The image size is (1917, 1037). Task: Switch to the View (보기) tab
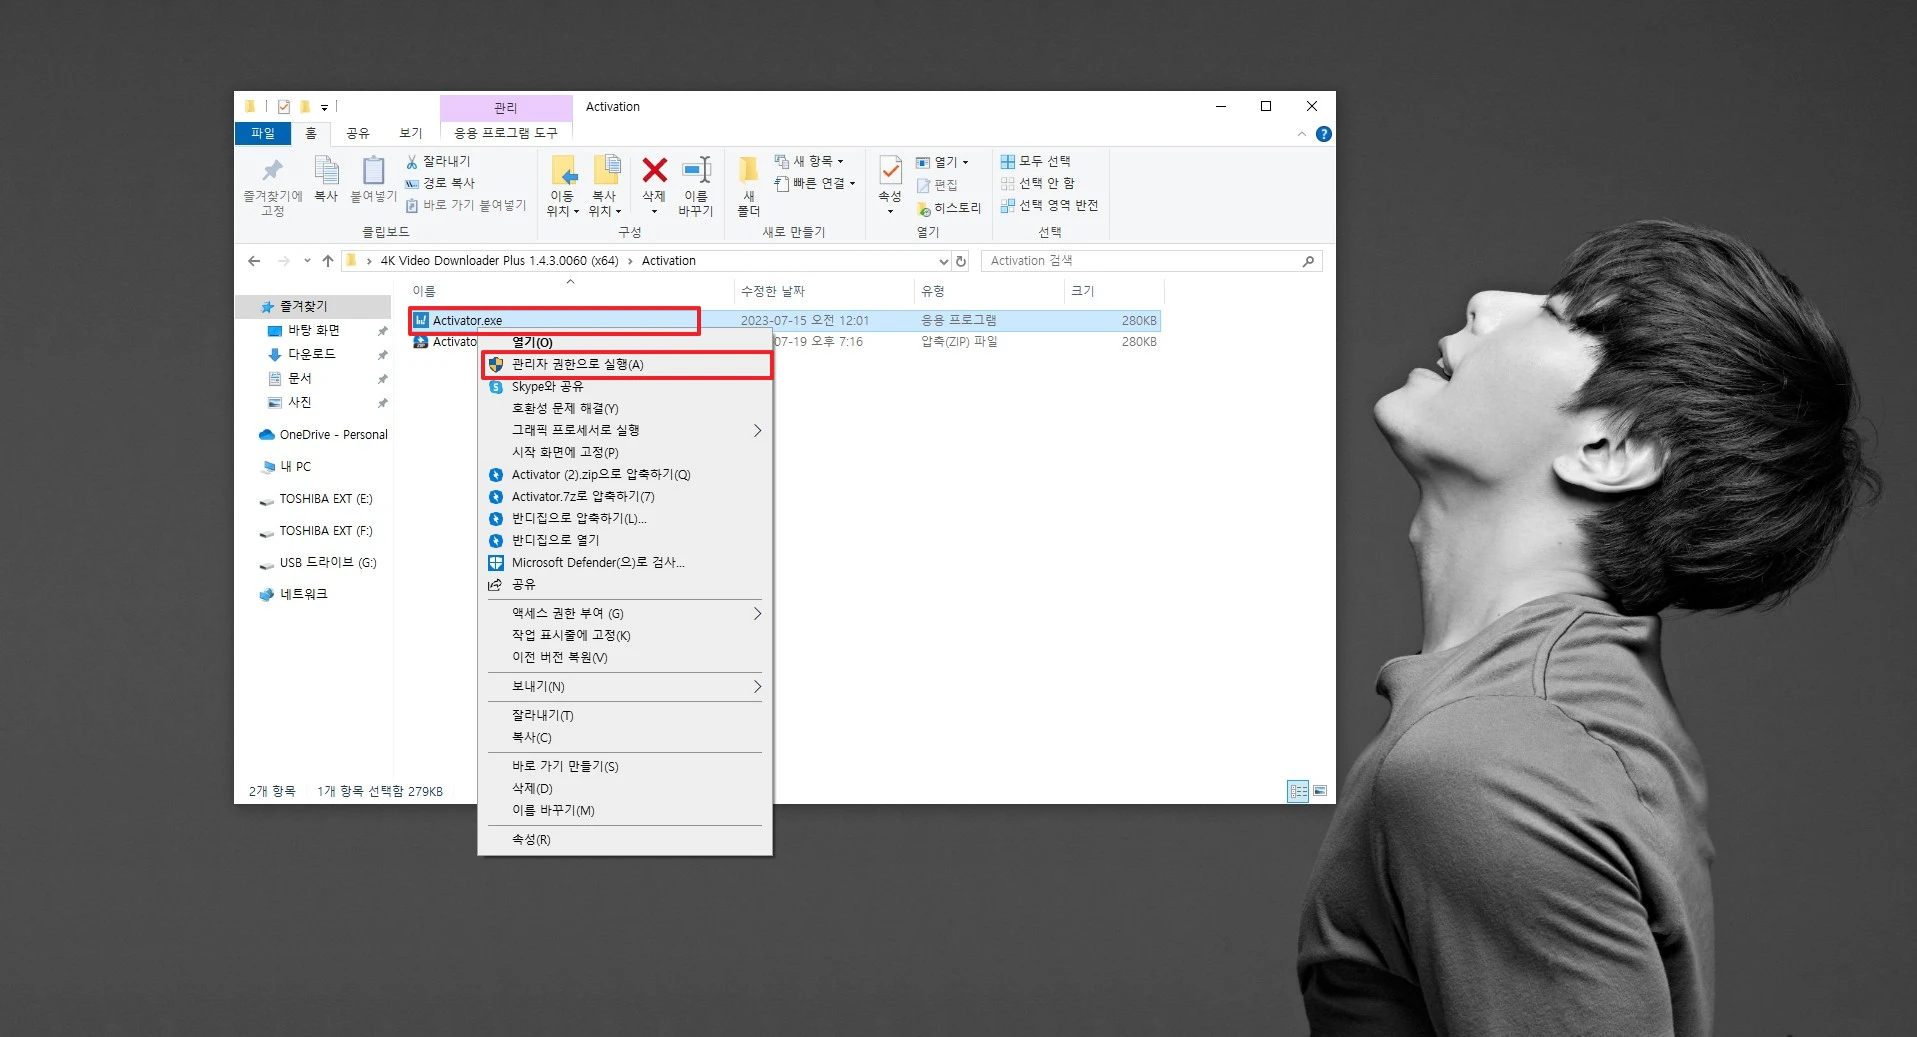[x=411, y=133]
